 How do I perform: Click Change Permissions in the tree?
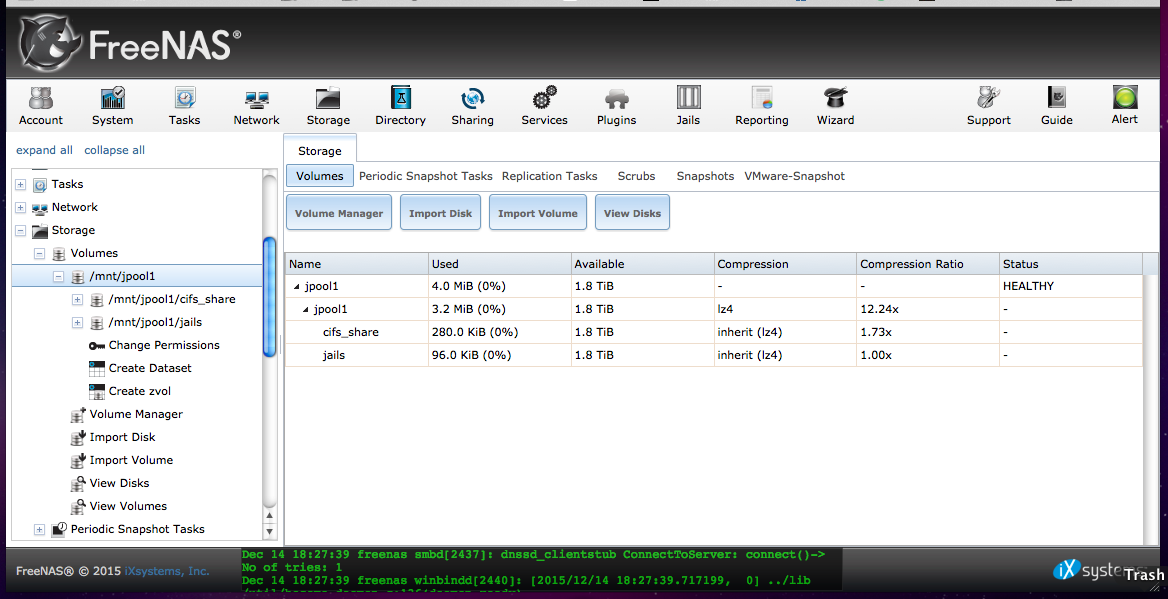(x=164, y=345)
